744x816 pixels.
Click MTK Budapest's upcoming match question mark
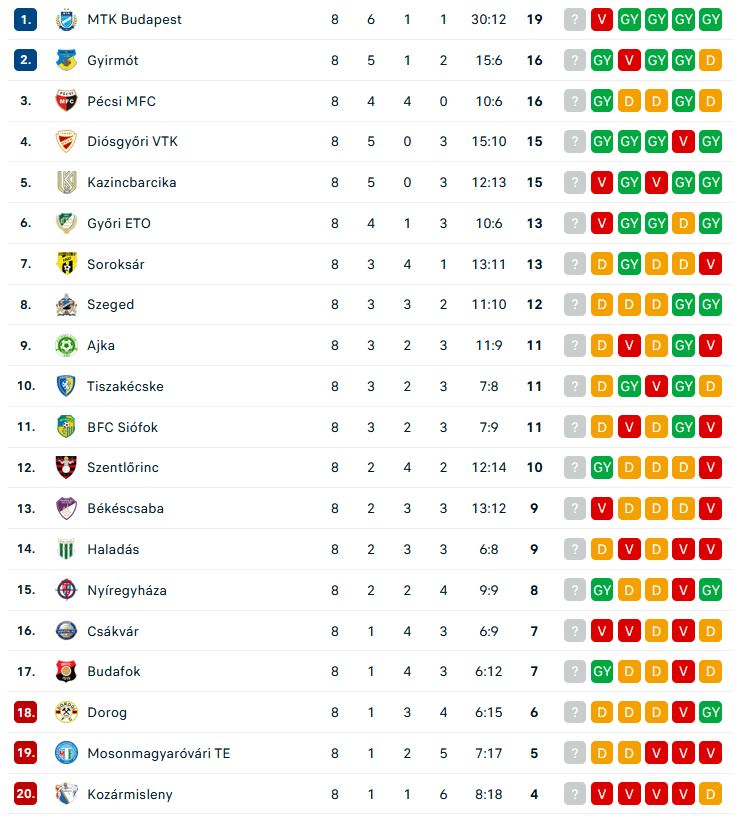point(574,20)
